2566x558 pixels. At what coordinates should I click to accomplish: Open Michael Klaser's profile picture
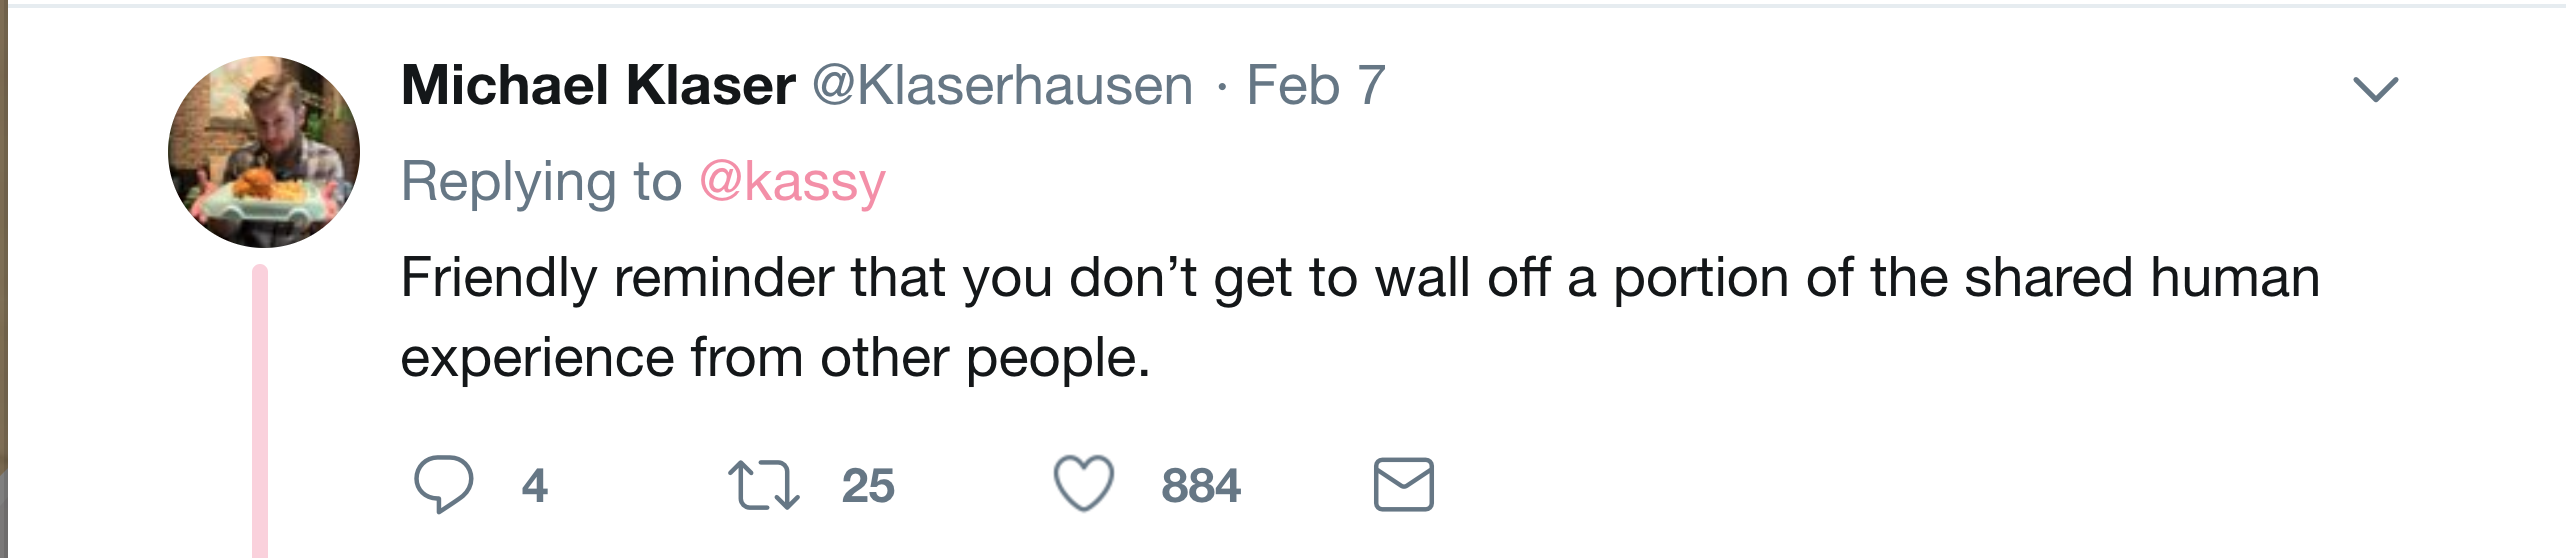coord(264,152)
